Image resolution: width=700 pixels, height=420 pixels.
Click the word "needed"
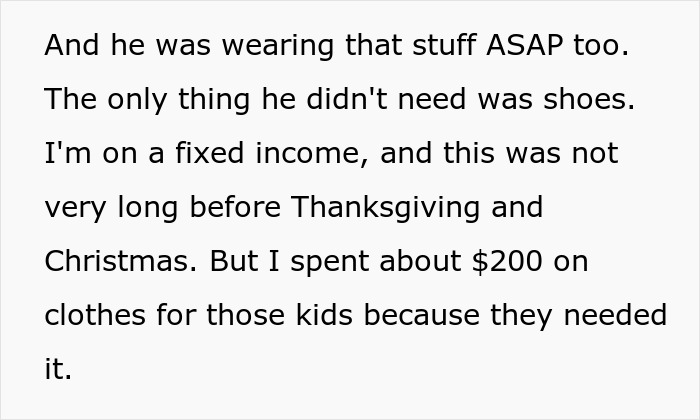click(x=615, y=315)
